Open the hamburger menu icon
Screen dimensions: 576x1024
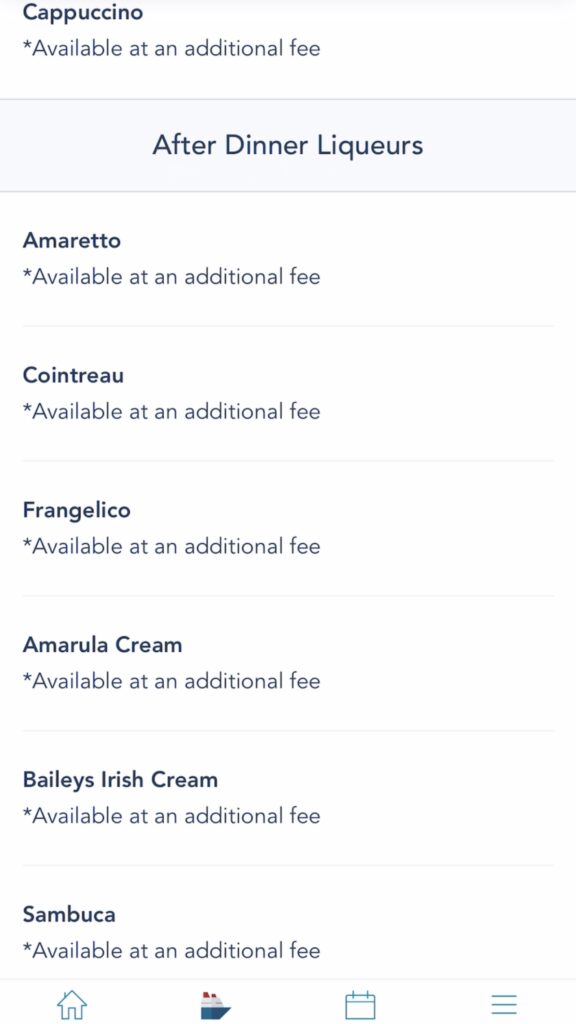[504, 1004]
